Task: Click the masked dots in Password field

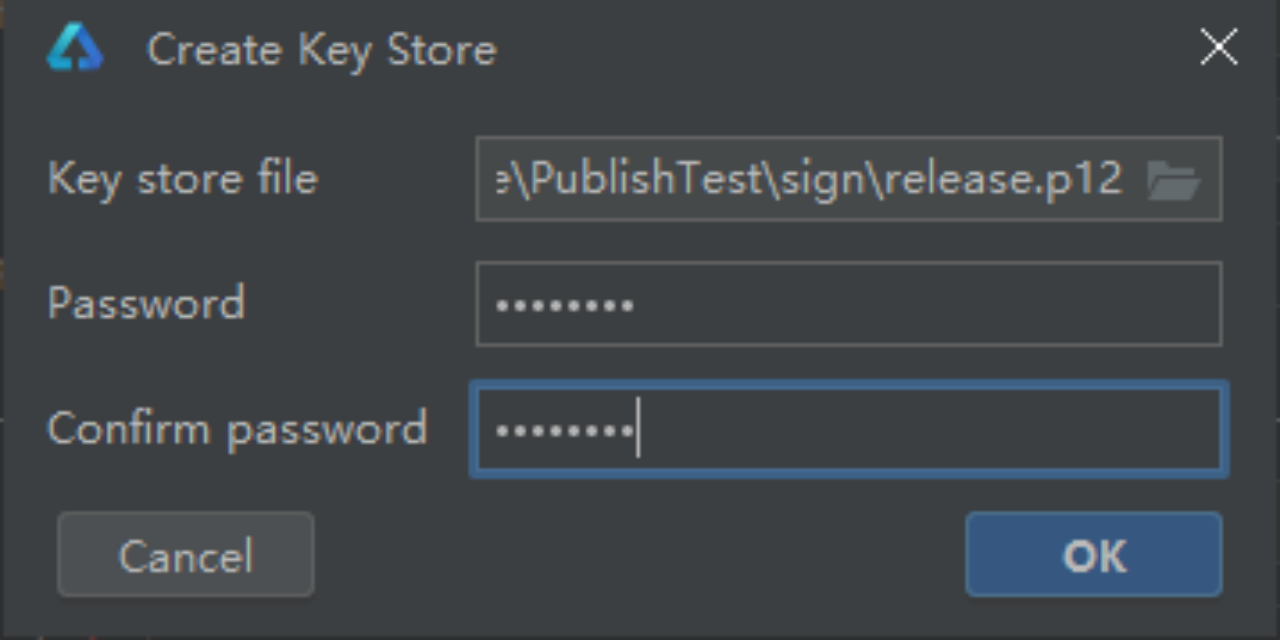Action: 565,305
